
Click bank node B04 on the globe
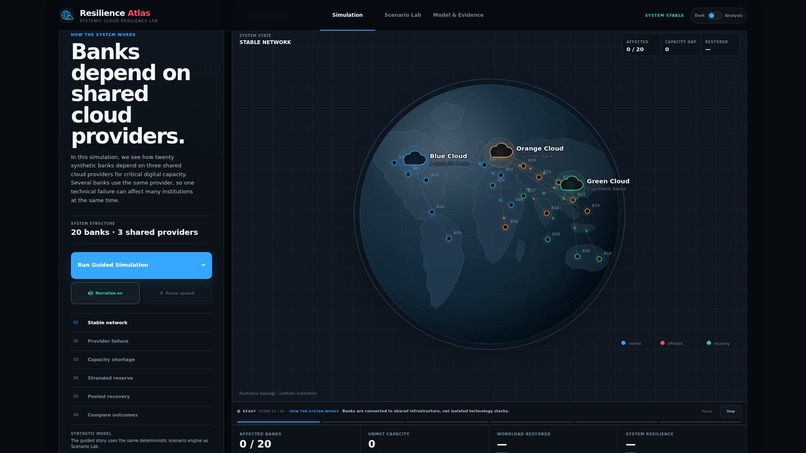click(x=432, y=212)
